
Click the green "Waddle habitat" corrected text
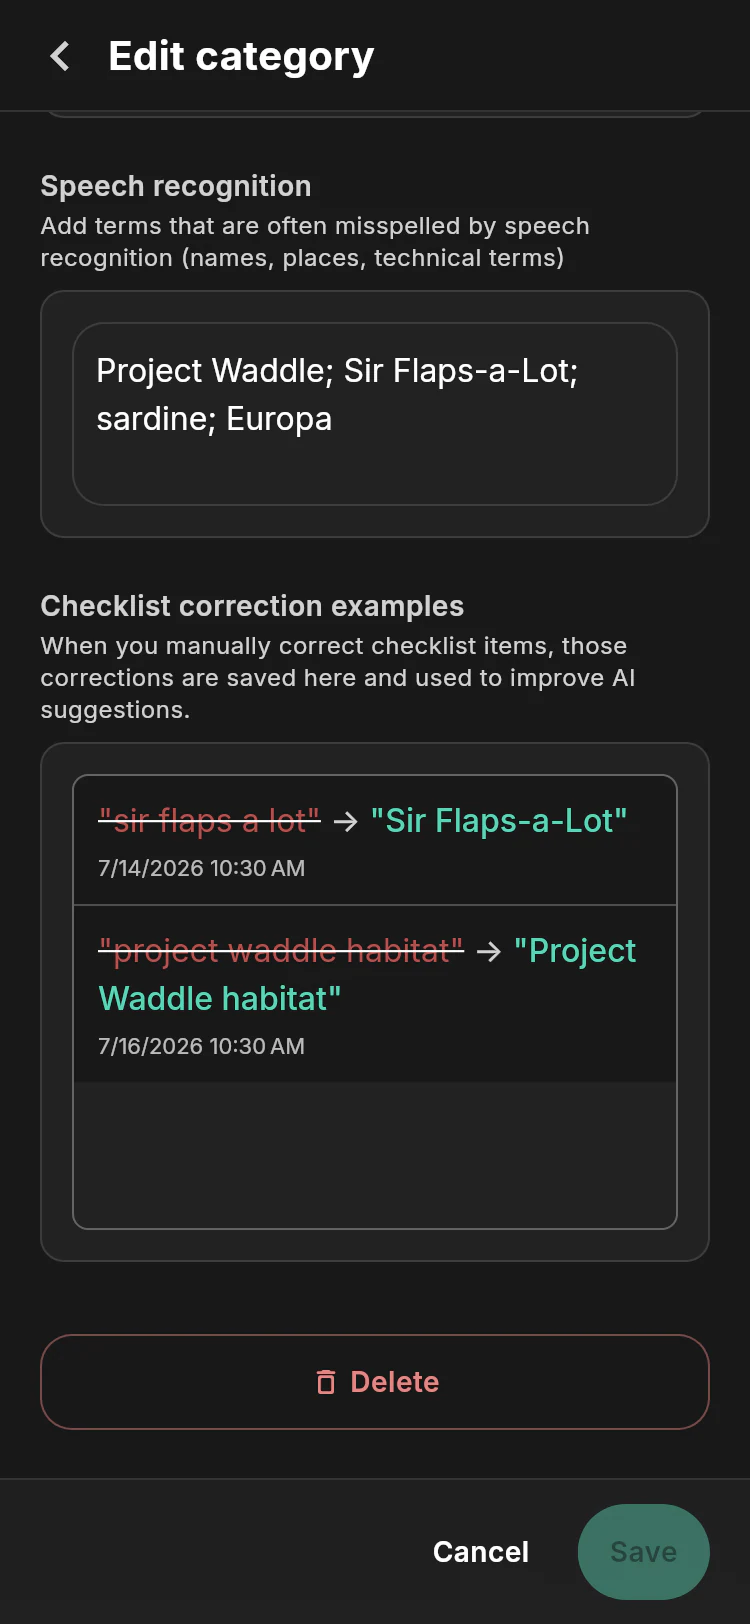click(x=220, y=998)
